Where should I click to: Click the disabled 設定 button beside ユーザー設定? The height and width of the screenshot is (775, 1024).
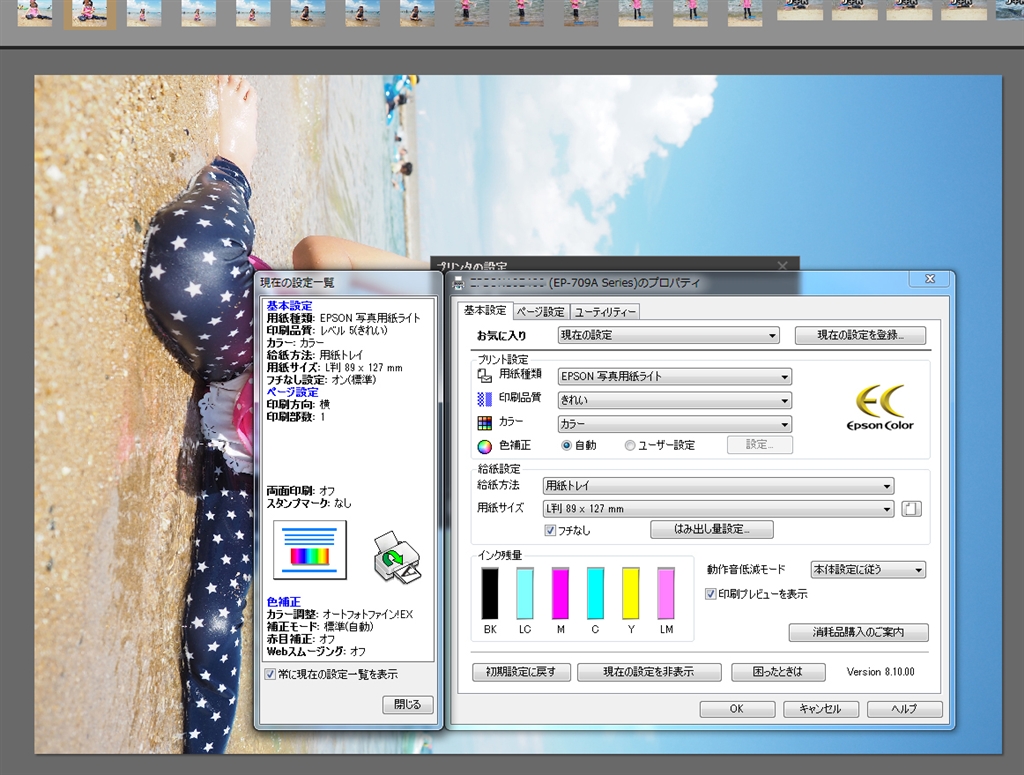(760, 445)
